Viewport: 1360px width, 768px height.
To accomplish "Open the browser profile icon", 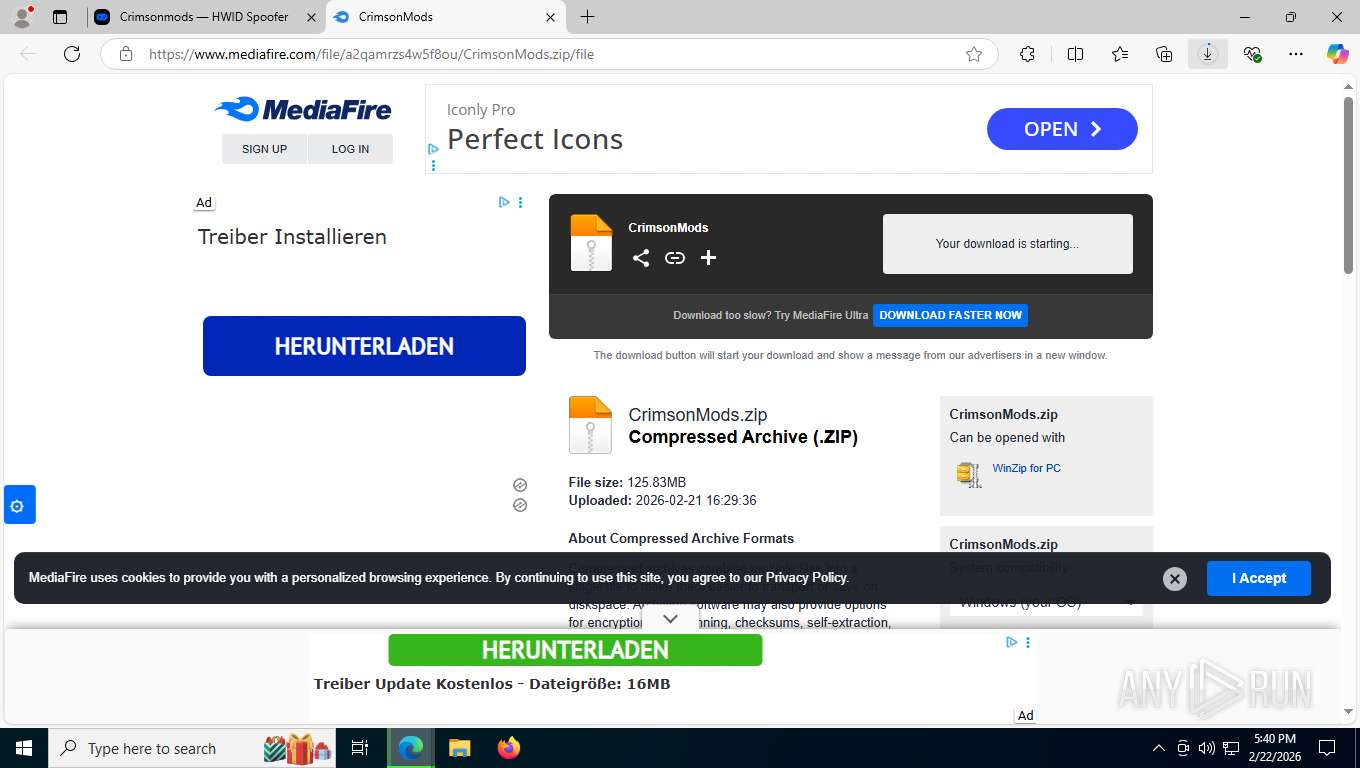I will click(x=22, y=17).
